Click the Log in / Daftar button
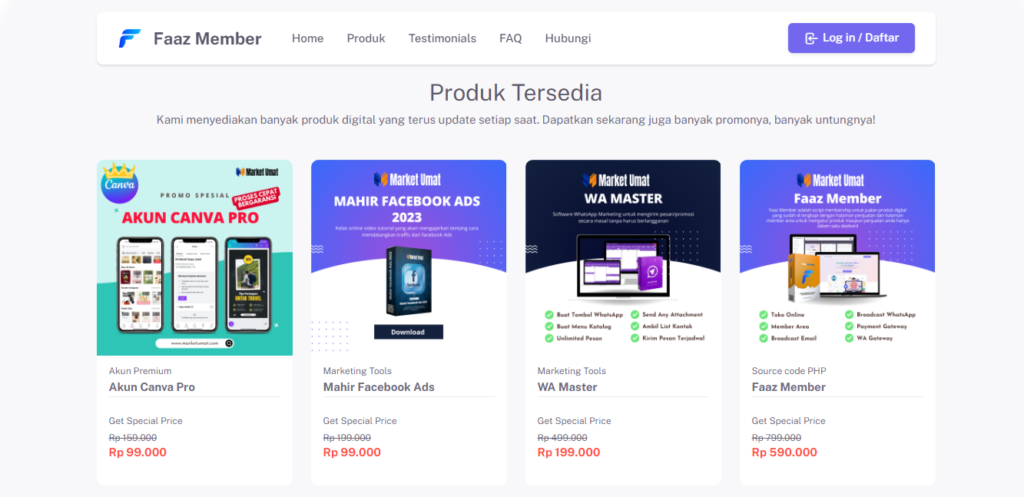Viewport: 1024px width, 497px height. 851,38
